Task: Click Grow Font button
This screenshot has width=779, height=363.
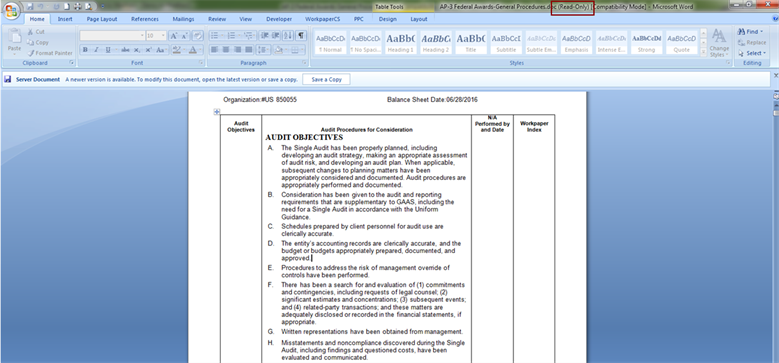Action: click(174, 36)
